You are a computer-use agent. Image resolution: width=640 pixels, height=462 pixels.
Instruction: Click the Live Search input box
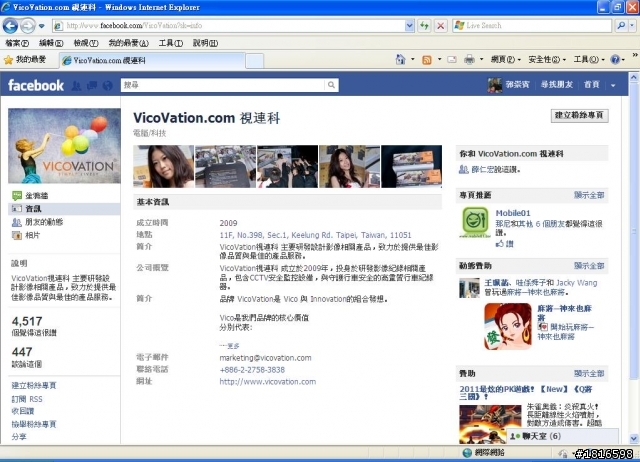pyautogui.click(x=533, y=26)
